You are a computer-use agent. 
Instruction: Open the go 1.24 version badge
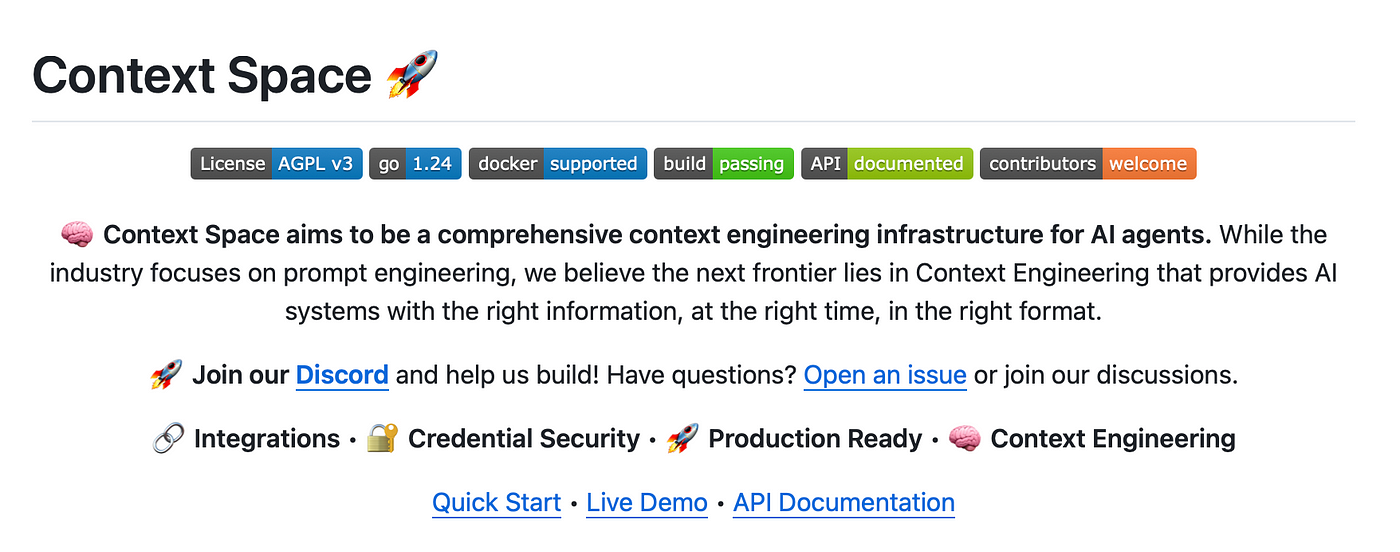(x=415, y=164)
